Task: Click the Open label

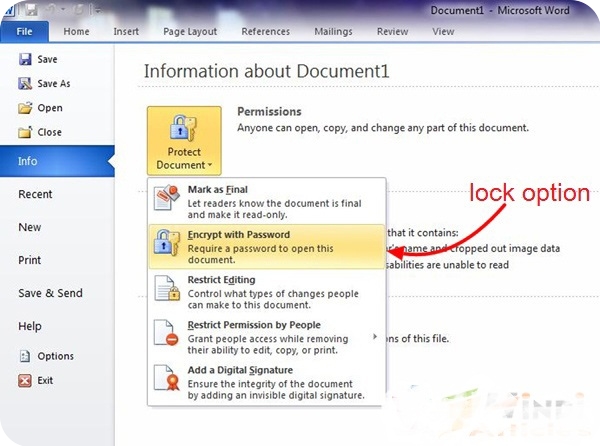Action: pos(50,108)
